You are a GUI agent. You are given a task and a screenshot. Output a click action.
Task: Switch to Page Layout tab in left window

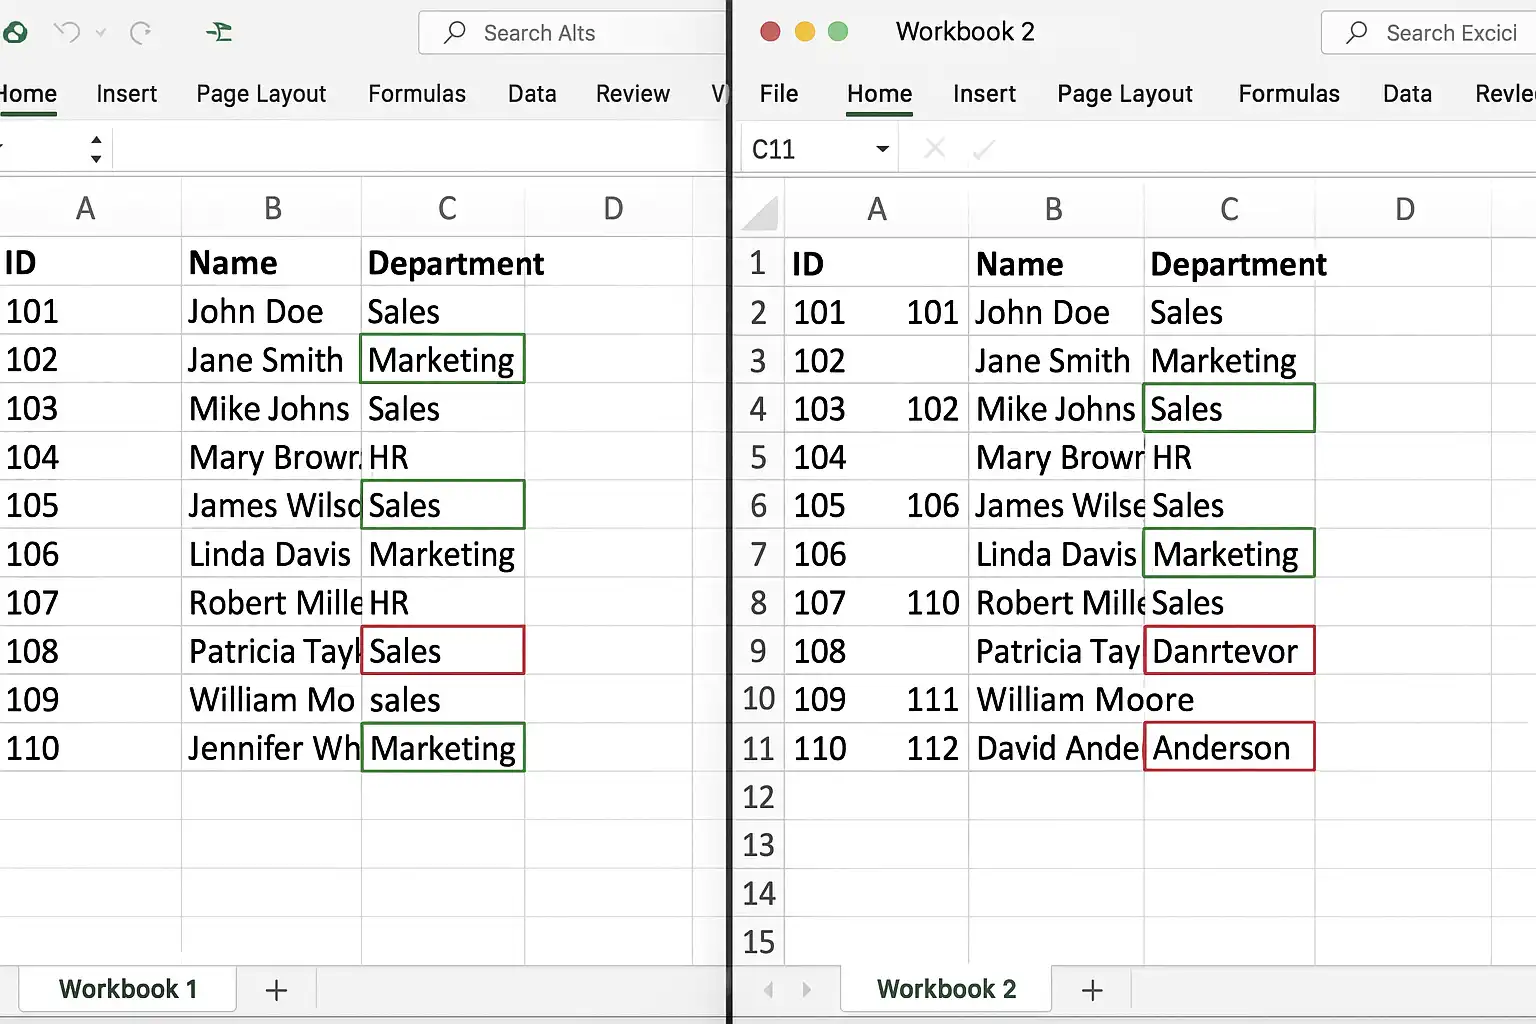(261, 94)
